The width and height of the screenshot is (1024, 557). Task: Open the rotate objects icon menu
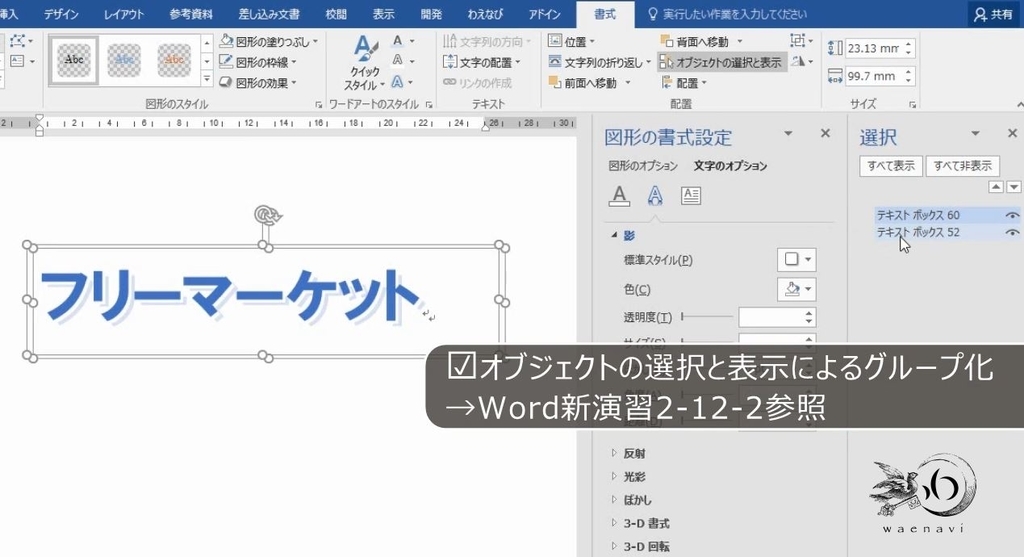[801, 61]
